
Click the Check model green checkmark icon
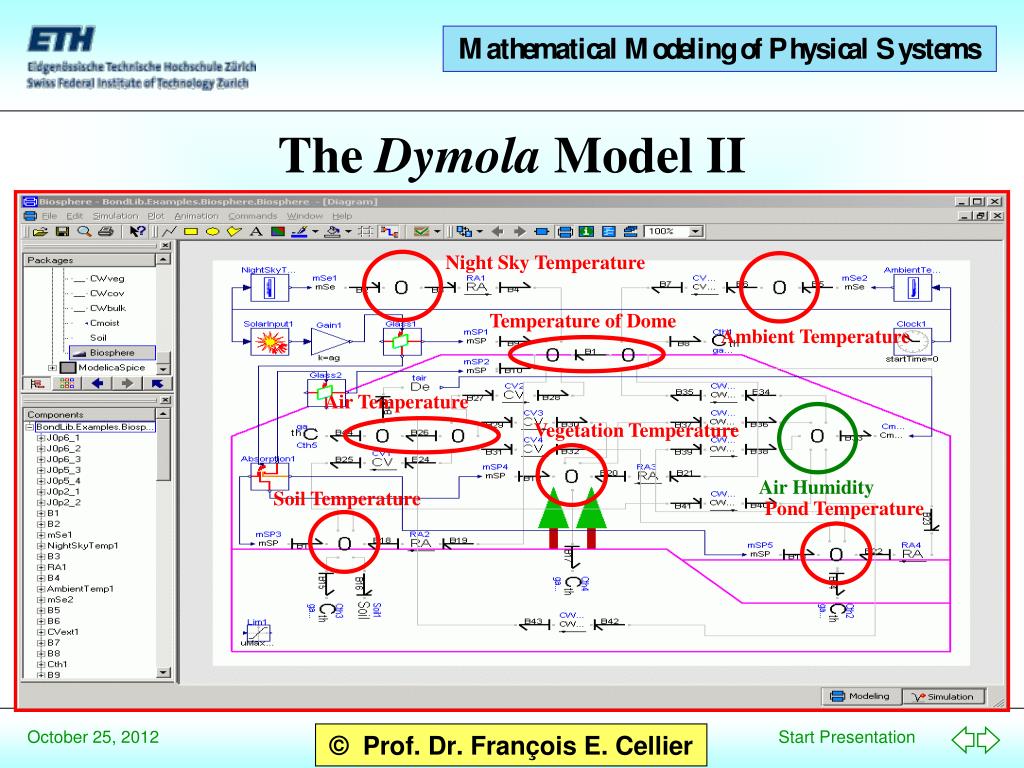point(421,231)
